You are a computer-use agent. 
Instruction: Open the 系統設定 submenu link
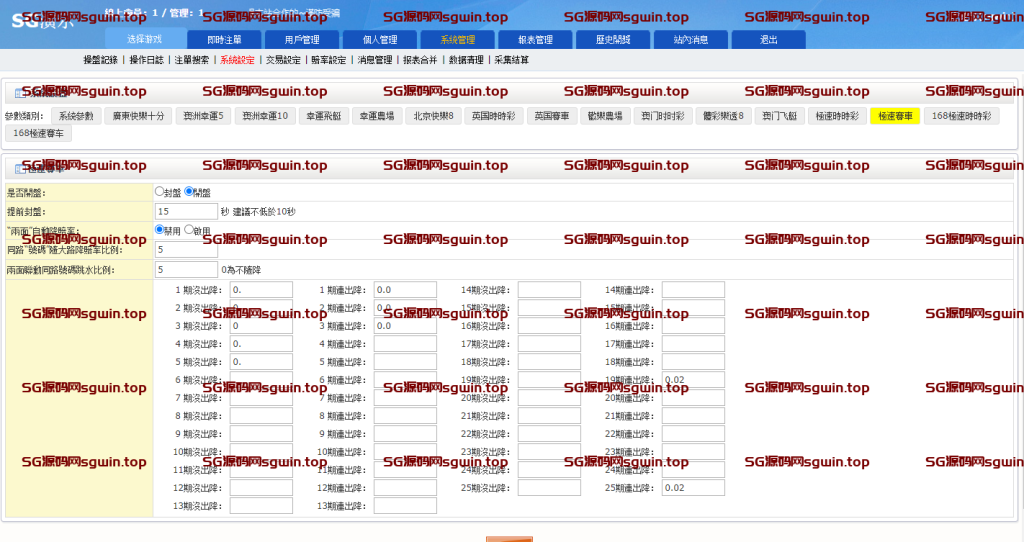tap(237, 60)
